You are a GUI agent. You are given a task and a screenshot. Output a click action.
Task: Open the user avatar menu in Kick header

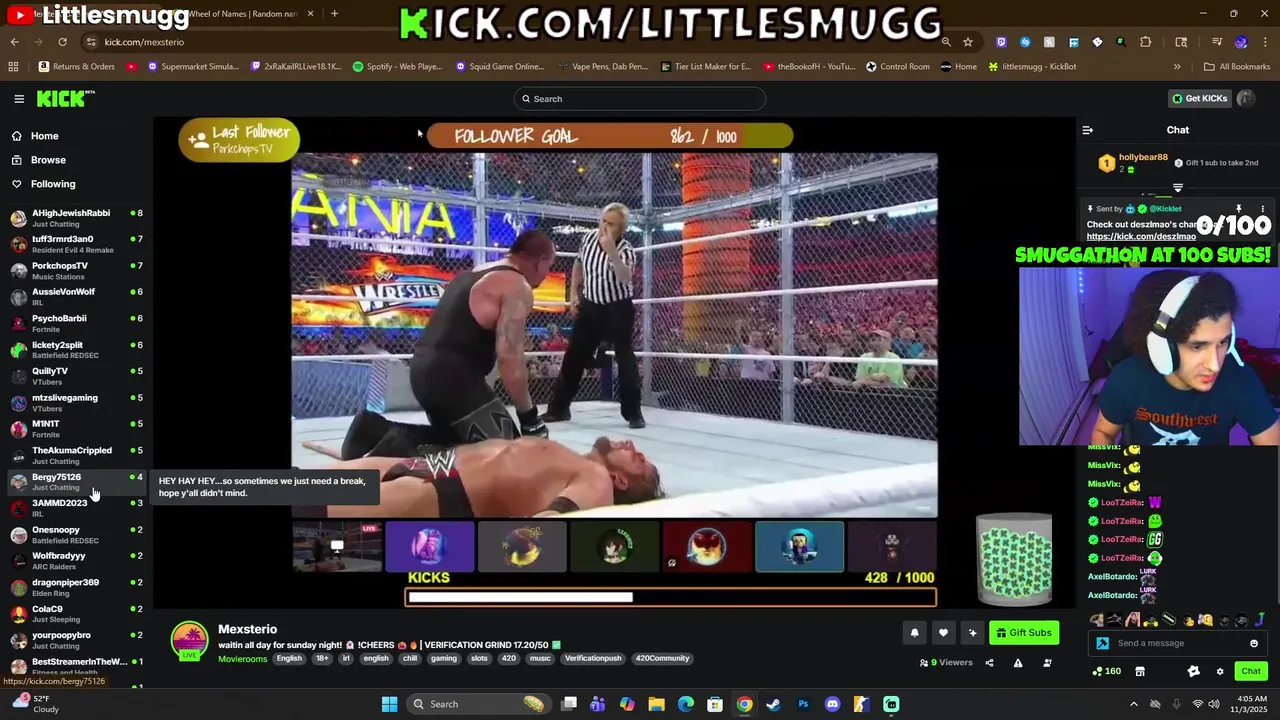click(x=1246, y=98)
